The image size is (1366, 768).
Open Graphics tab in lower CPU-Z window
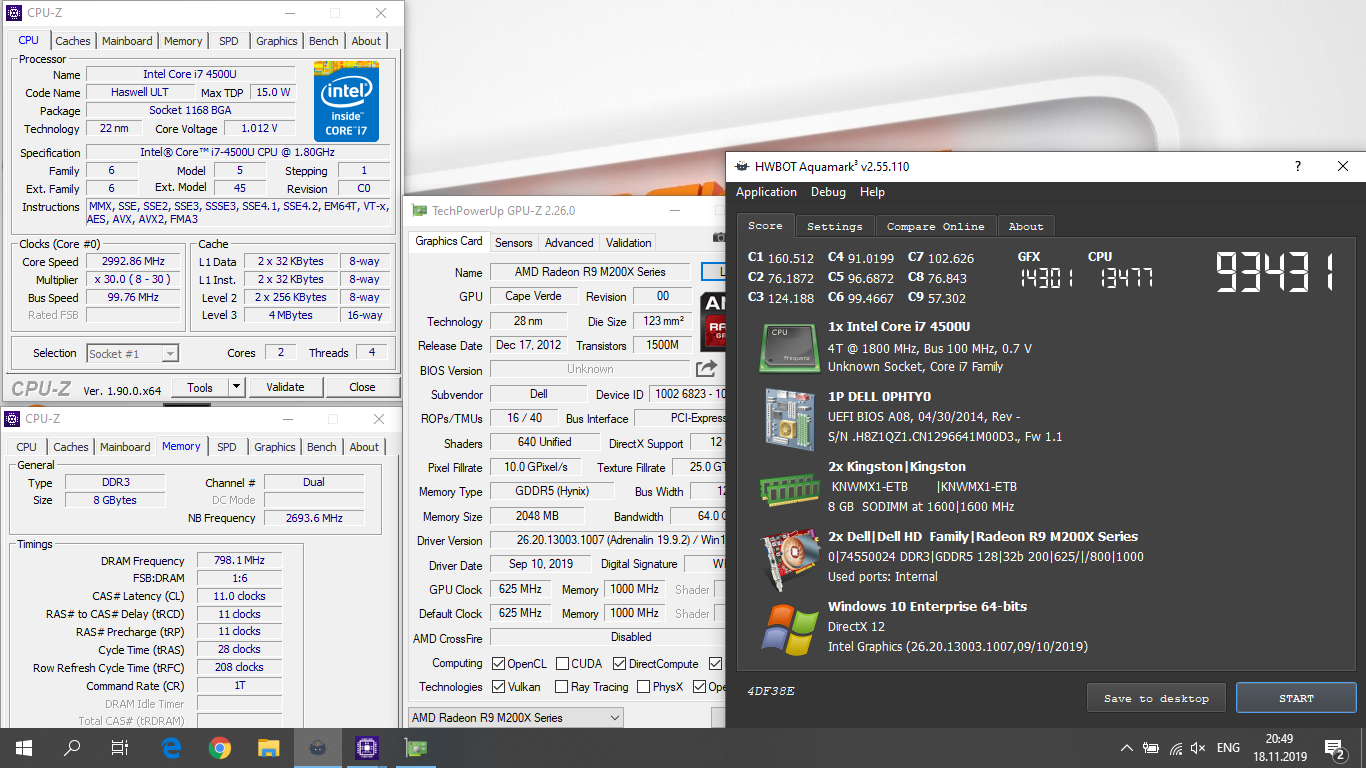[275, 447]
